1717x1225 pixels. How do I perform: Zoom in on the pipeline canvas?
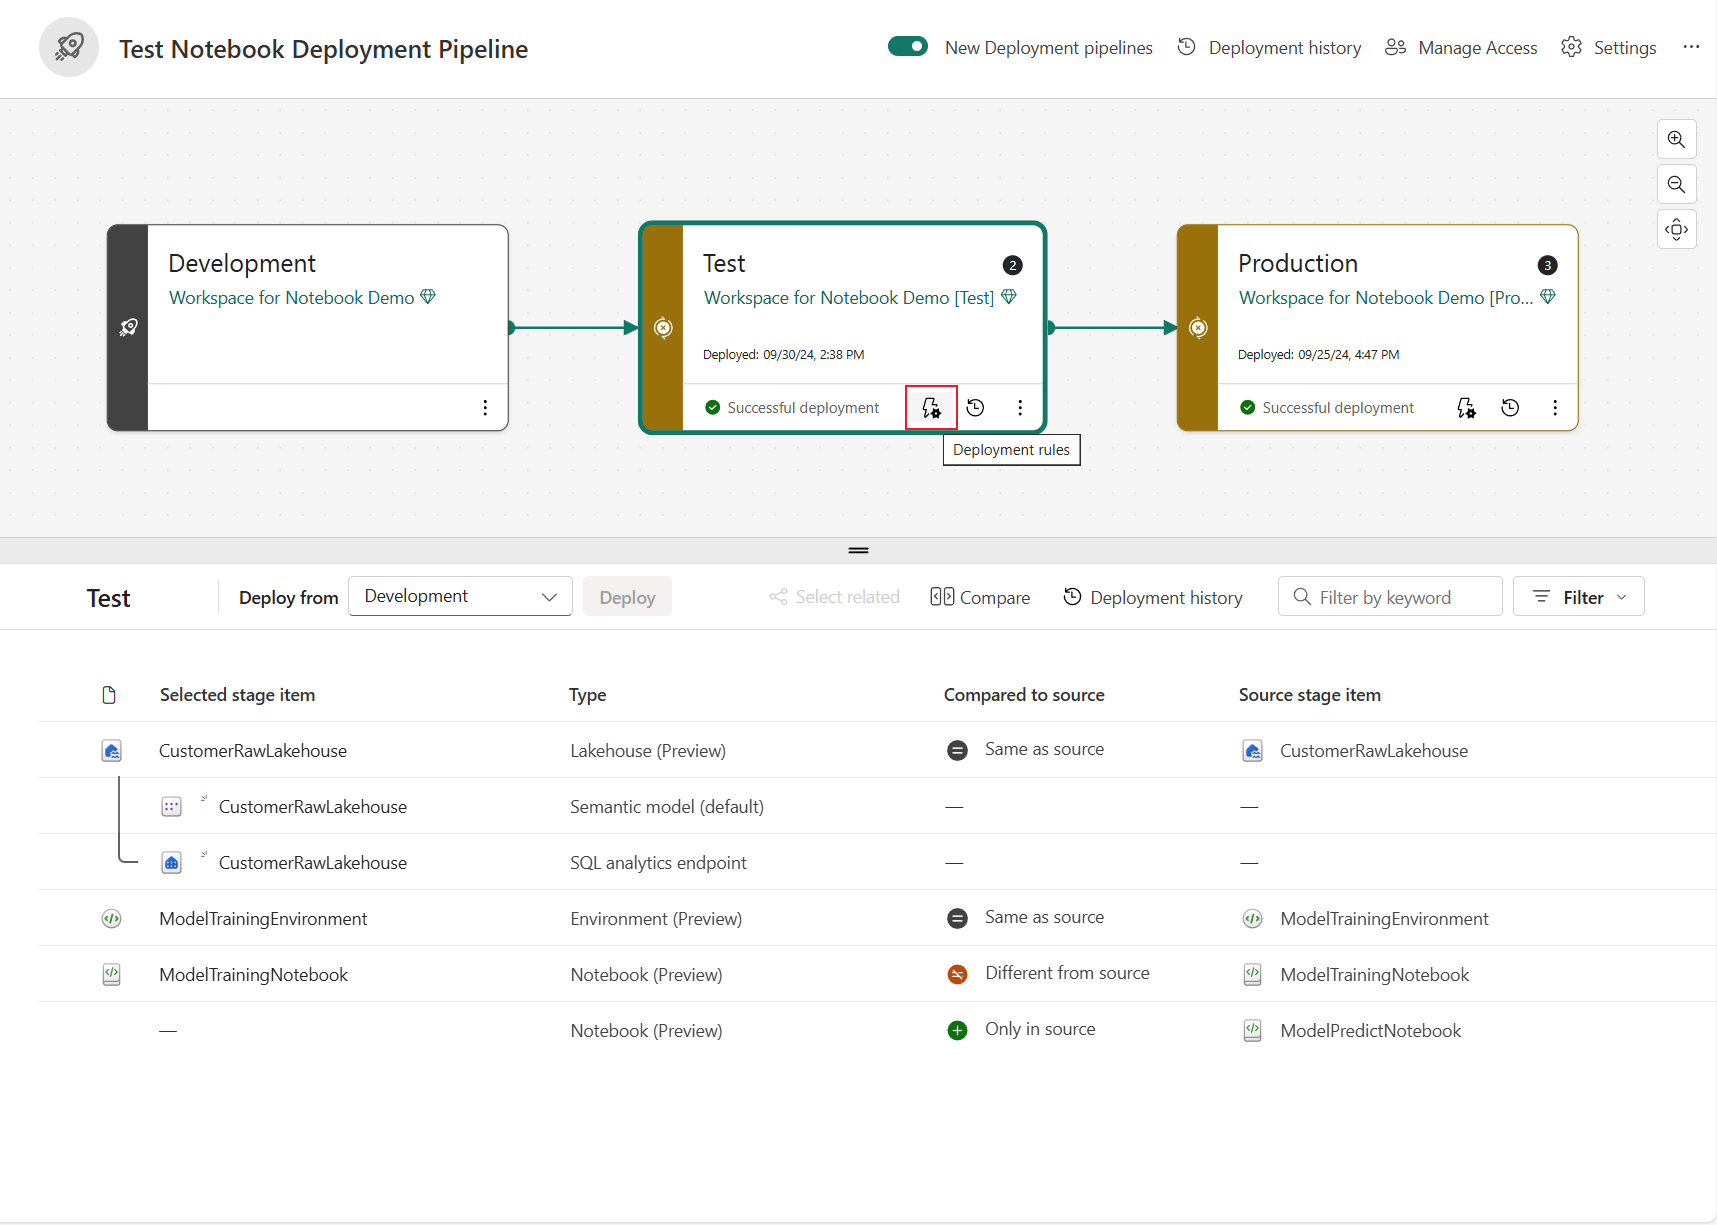pos(1676,140)
